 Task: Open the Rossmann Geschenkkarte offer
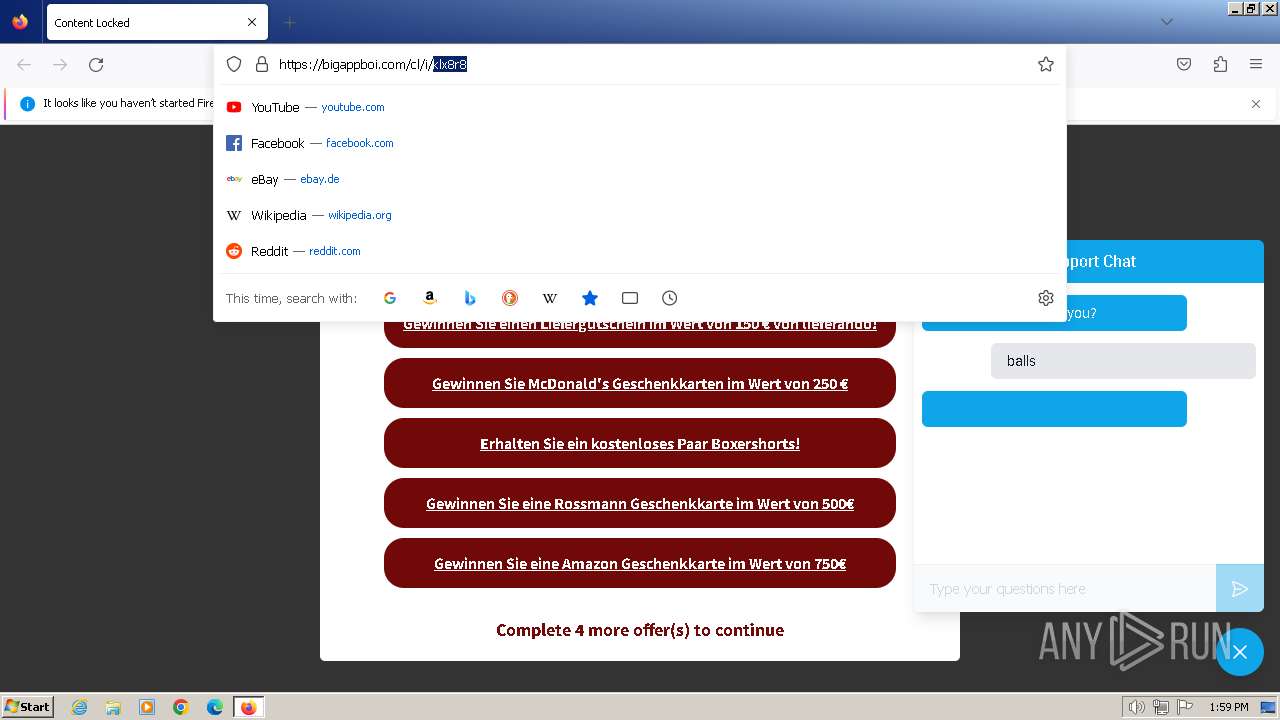point(640,503)
